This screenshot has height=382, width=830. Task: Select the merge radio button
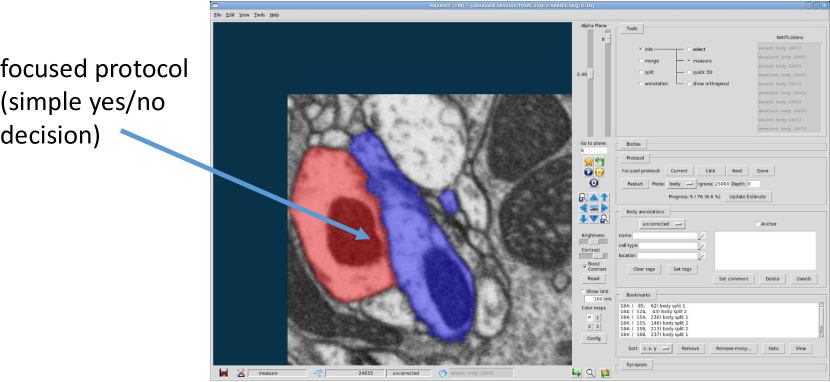pos(641,61)
